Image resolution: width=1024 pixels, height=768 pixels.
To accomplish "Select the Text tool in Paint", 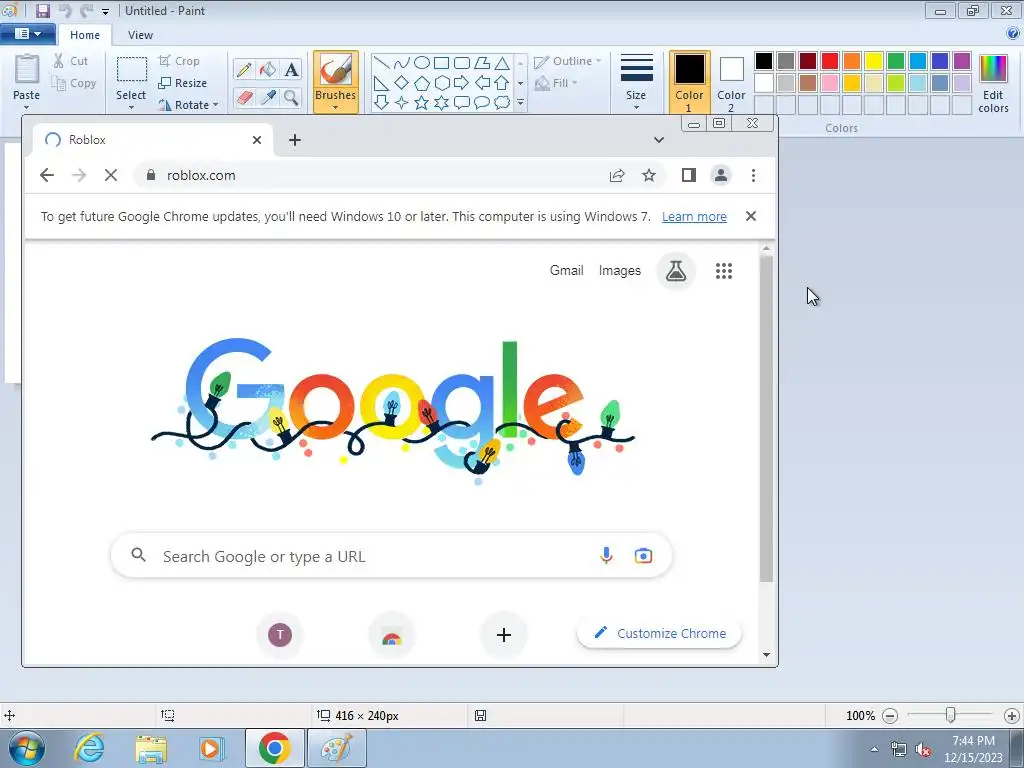I will click(291, 69).
